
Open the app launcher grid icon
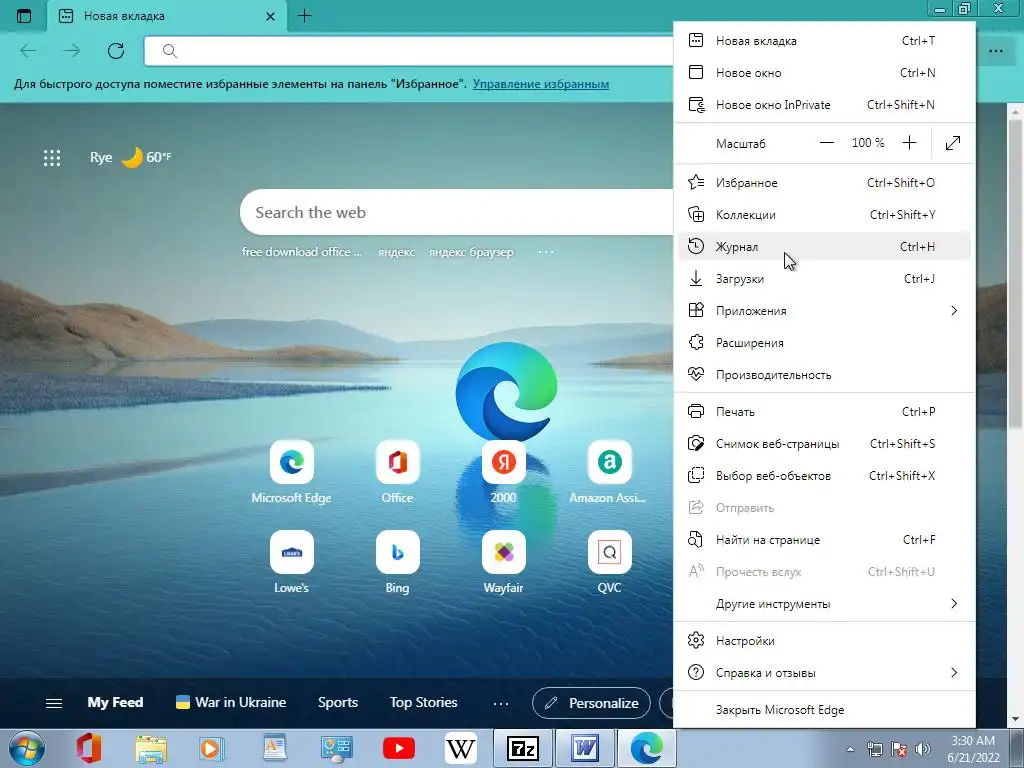pos(52,157)
